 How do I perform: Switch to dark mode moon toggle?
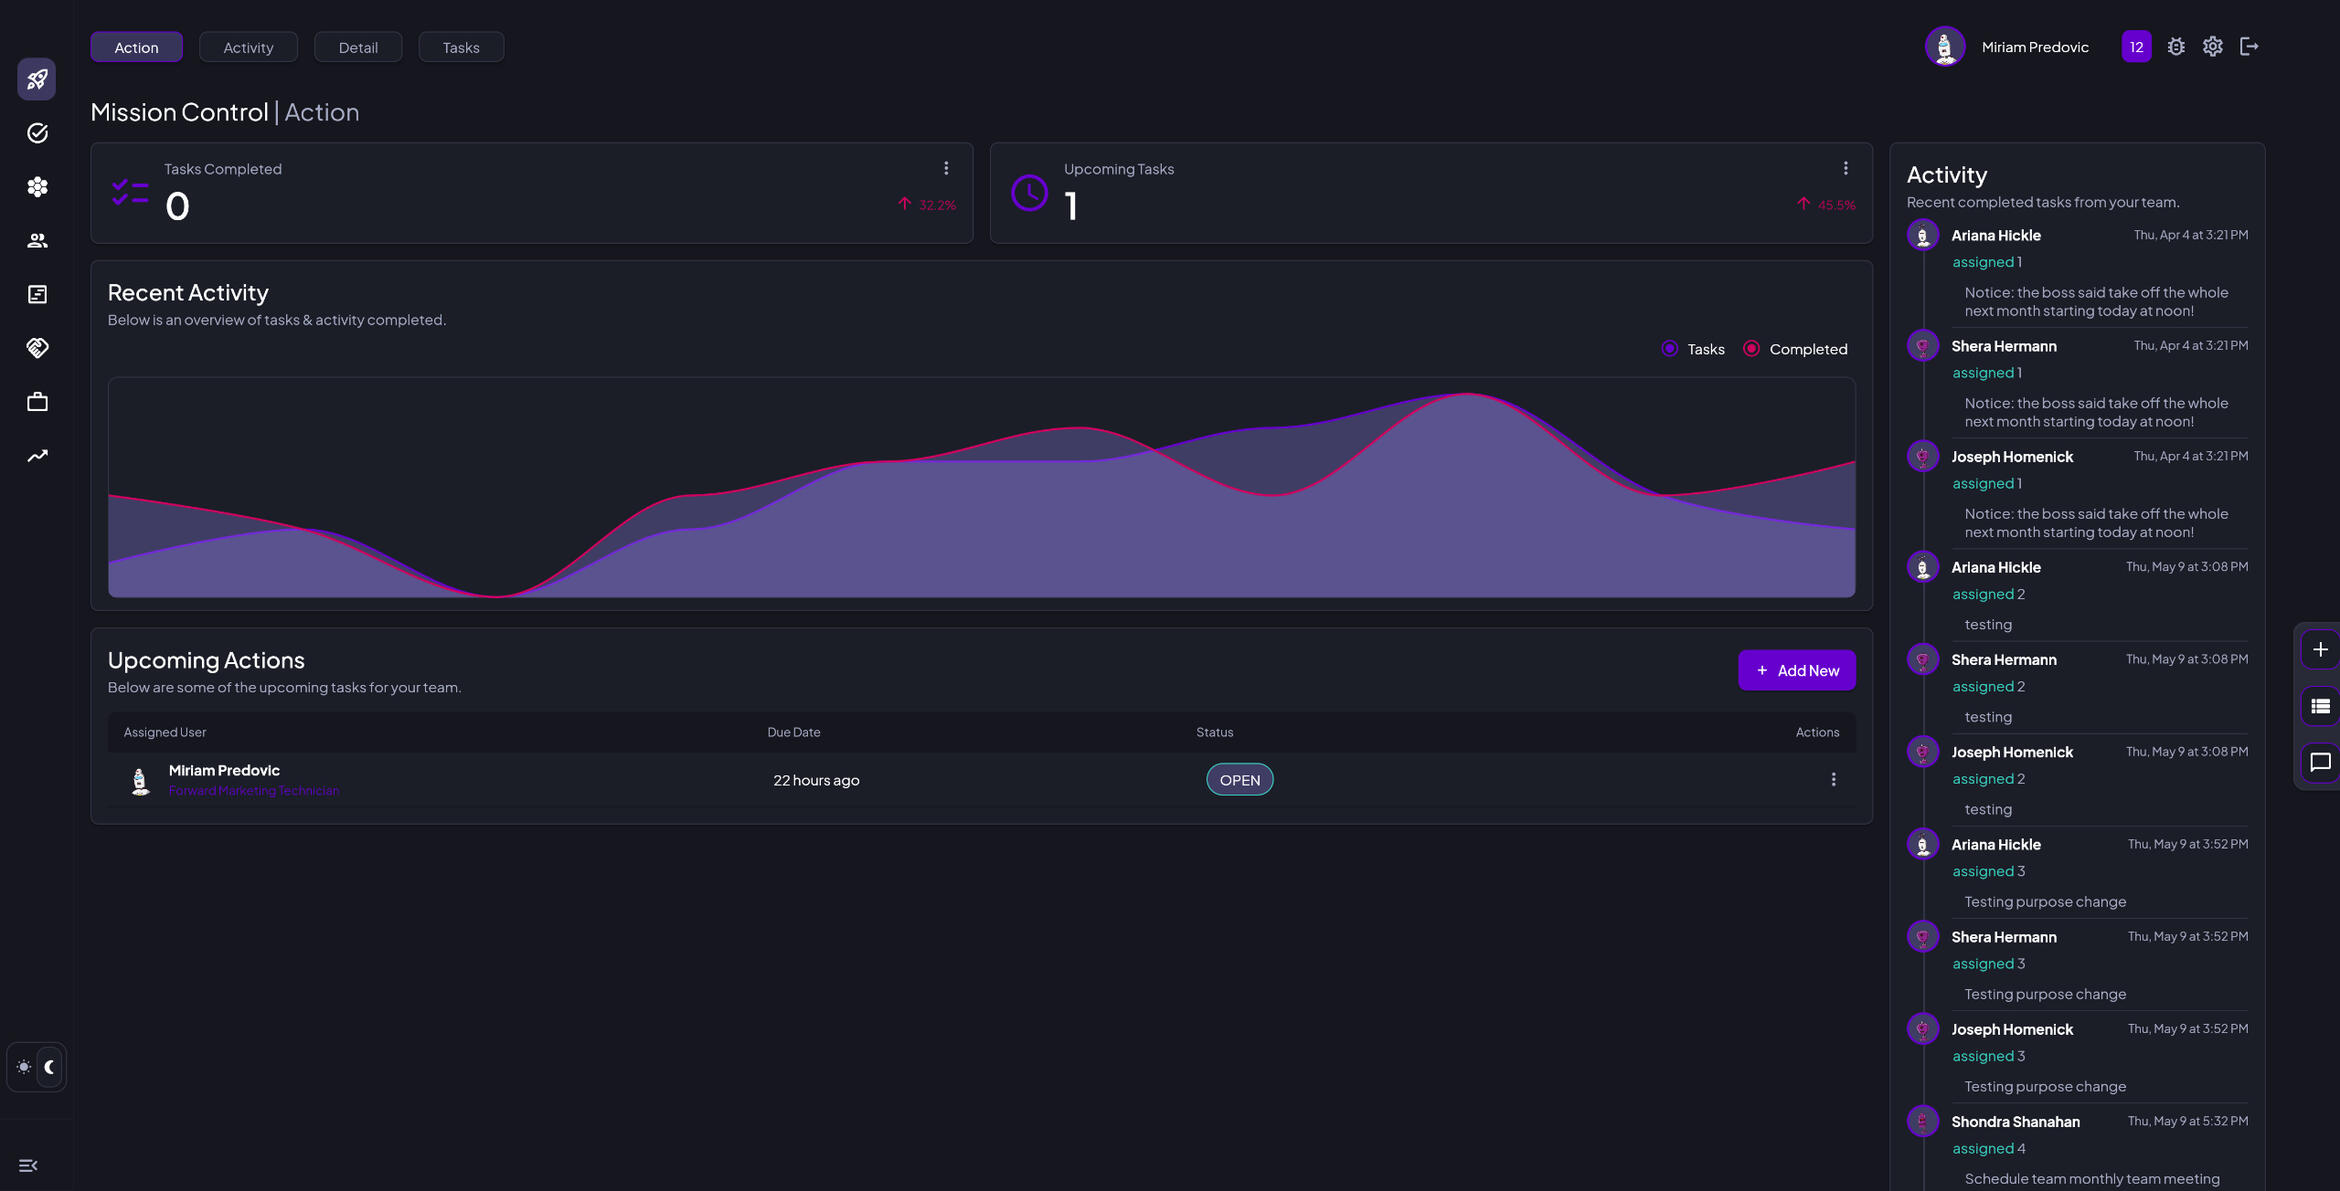click(49, 1067)
